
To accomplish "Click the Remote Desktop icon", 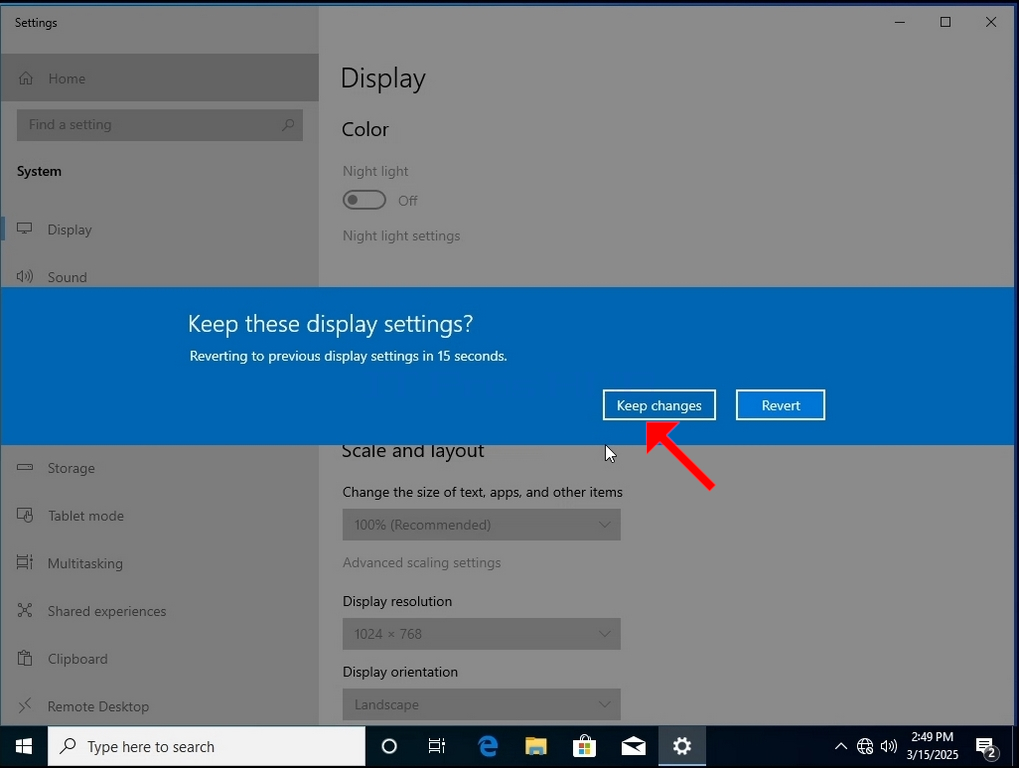I will [25, 706].
